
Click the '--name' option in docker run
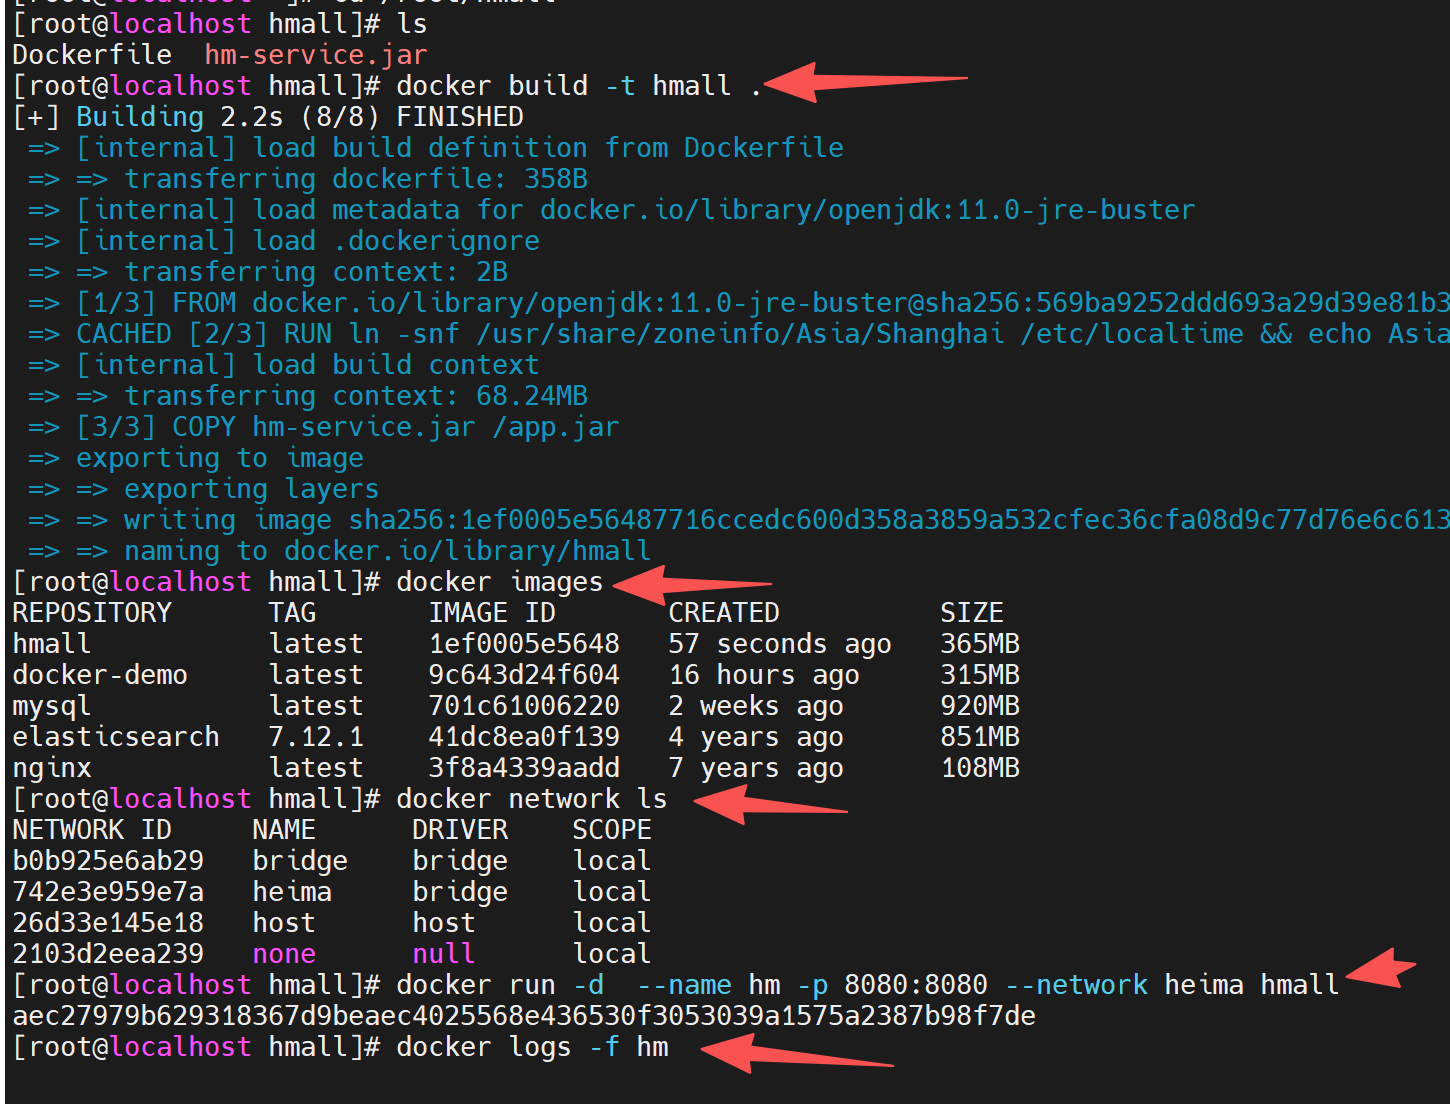pos(684,985)
